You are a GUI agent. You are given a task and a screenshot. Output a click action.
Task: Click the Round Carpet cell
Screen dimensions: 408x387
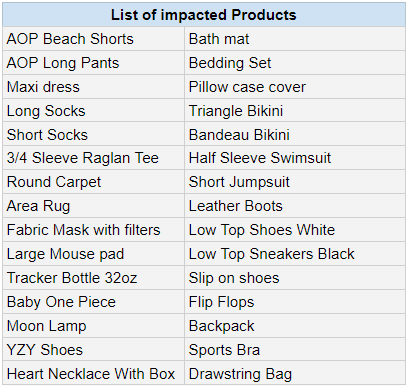pos(94,182)
